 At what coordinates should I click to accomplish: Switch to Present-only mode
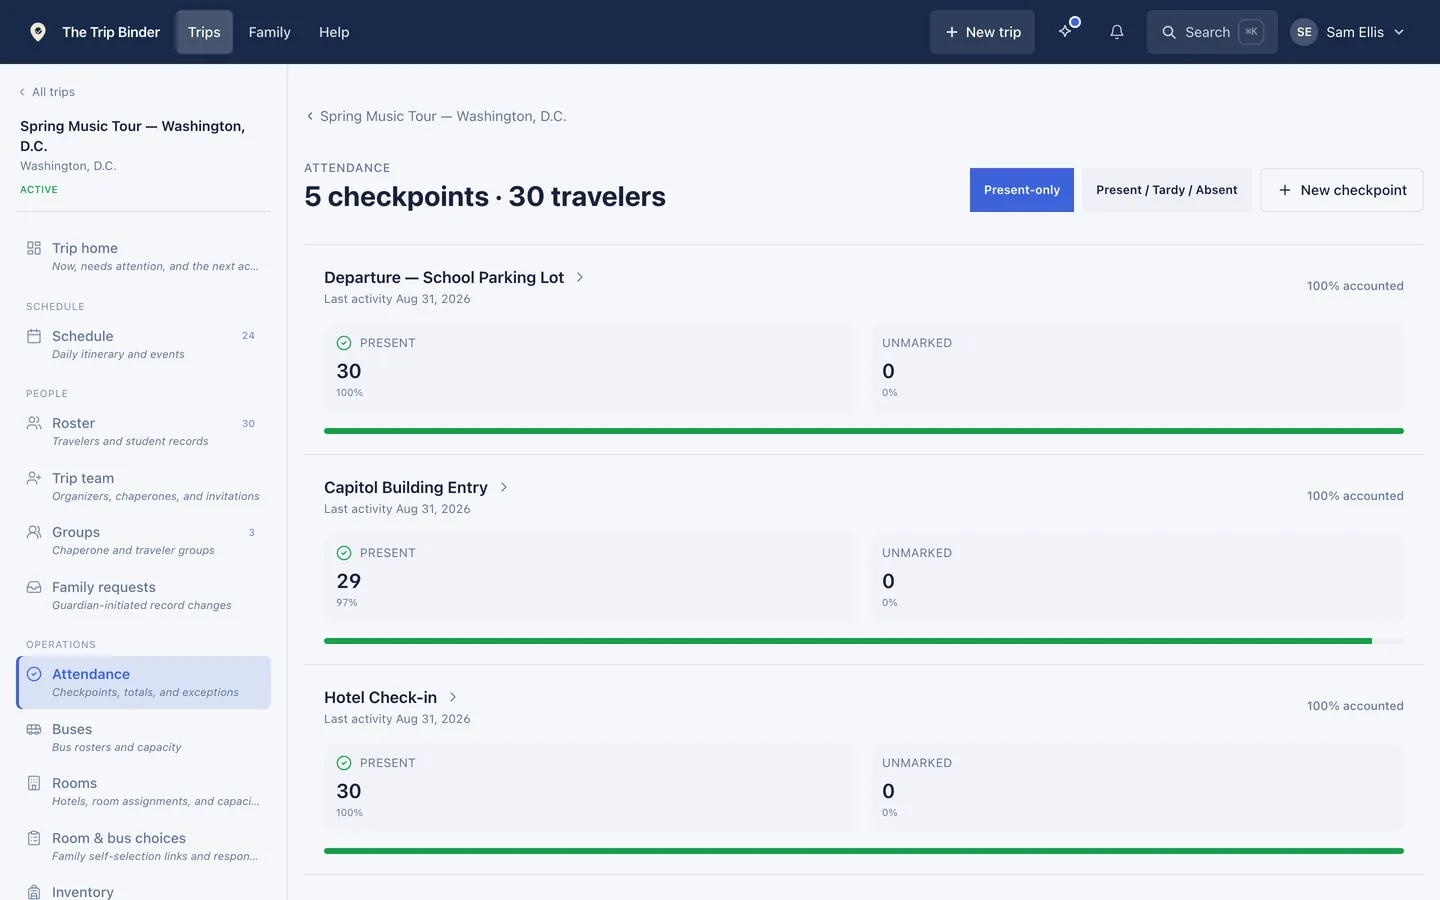click(x=1021, y=190)
